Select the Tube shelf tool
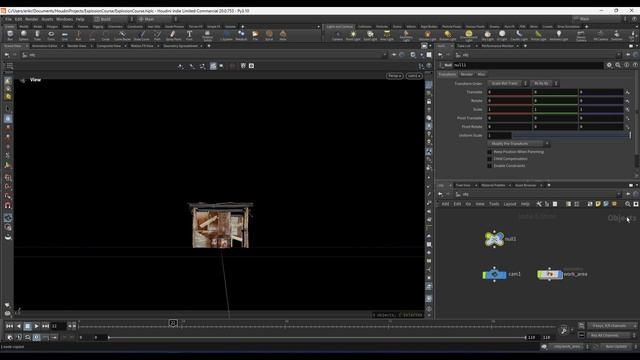The width and height of the screenshot is (640, 360). (37, 36)
